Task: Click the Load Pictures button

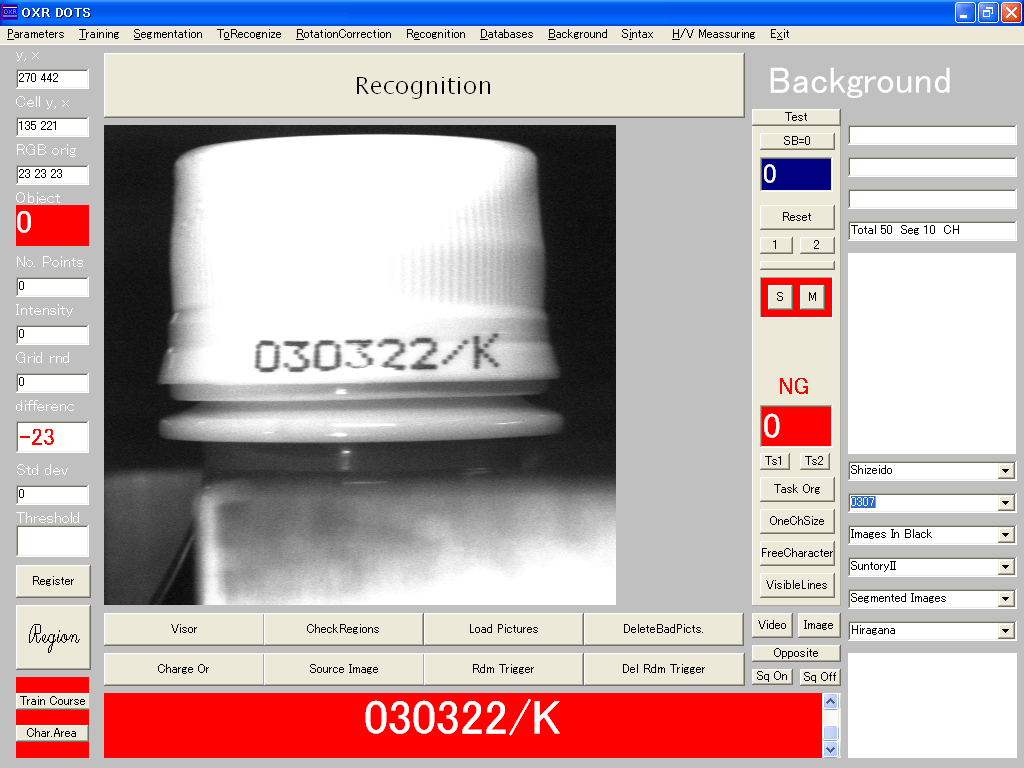Action: point(503,629)
